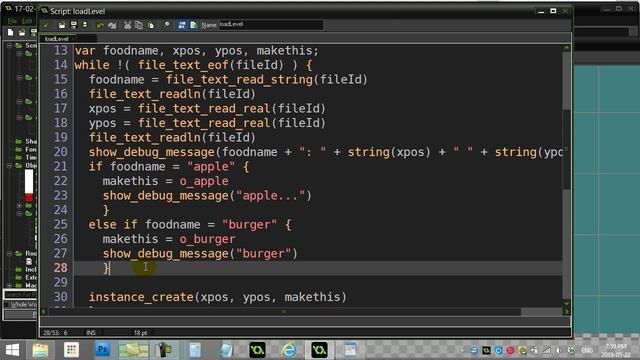640x360 pixels.
Task: Open Internet Explorer from the taskbar
Action: pos(289,350)
